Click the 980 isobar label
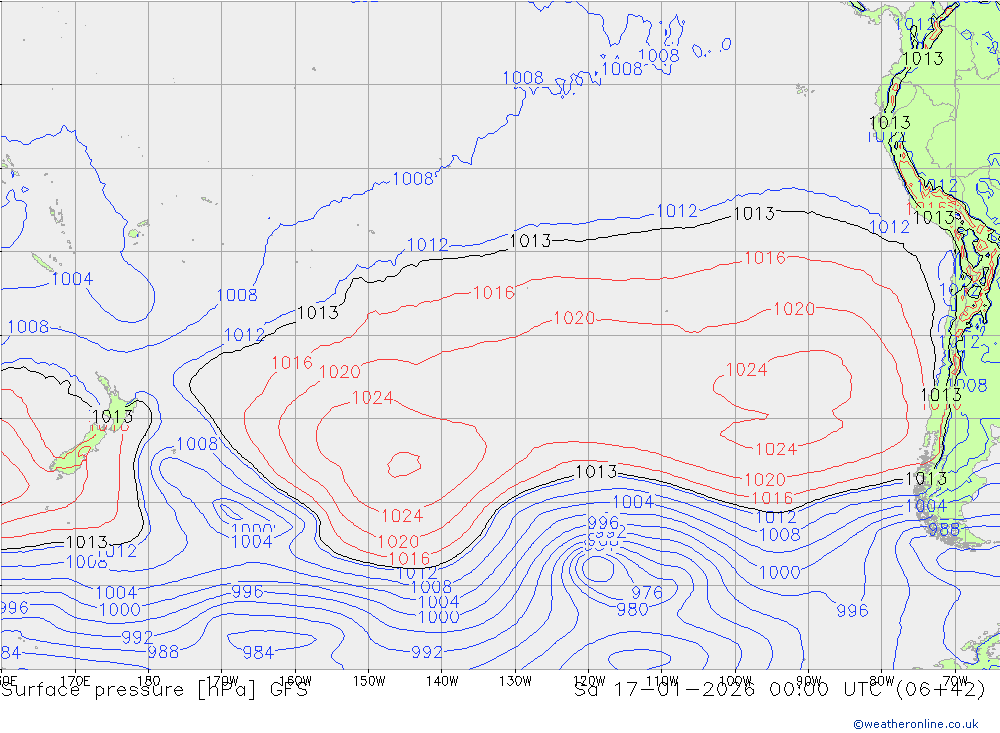 coord(632,610)
